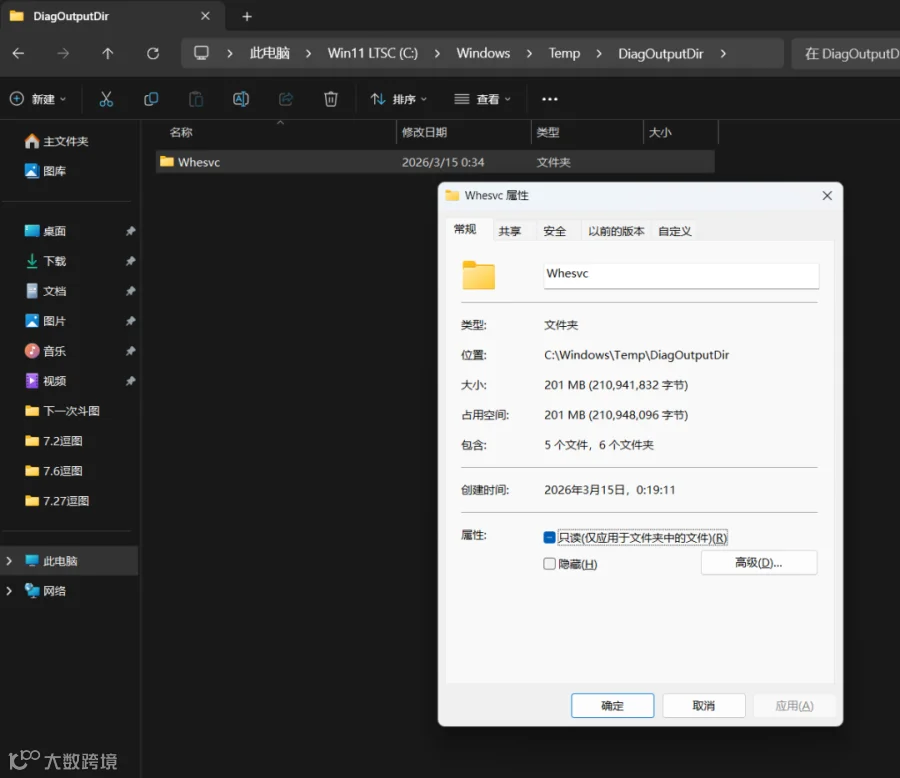Go up one directory level
The height and width of the screenshot is (778, 900).
(x=107, y=53)
